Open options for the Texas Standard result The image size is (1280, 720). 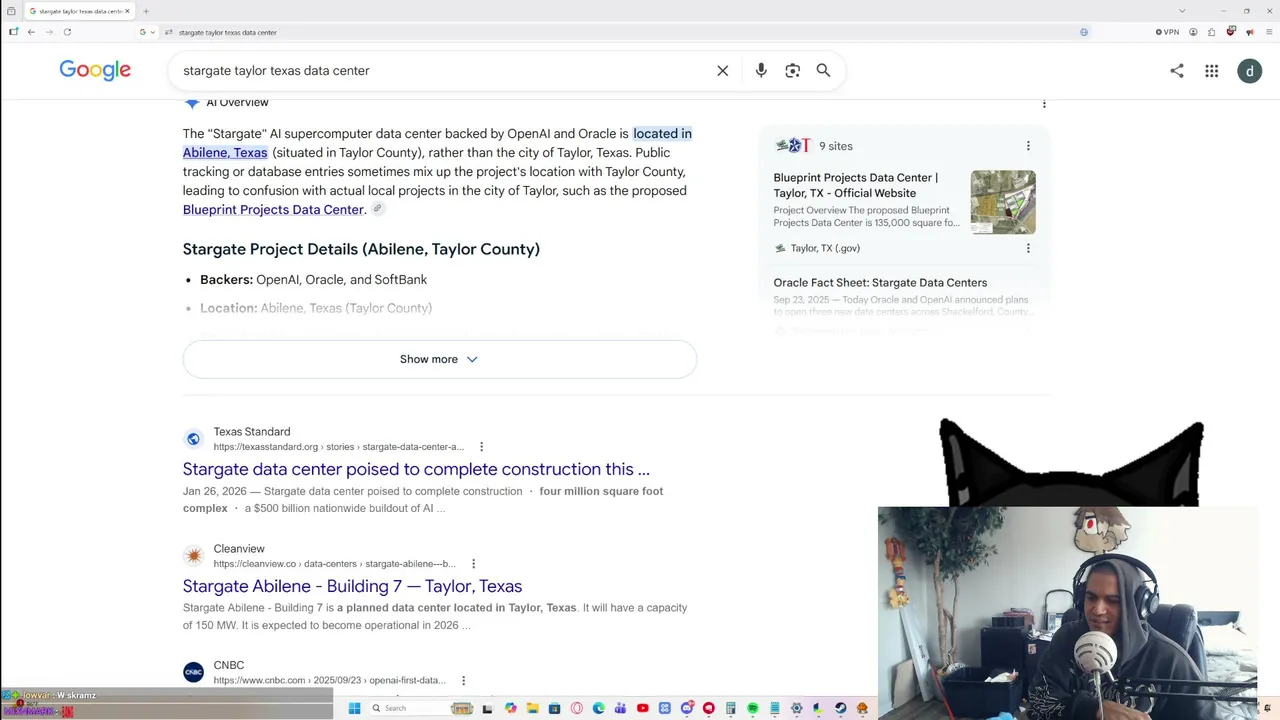coord(482,447)
